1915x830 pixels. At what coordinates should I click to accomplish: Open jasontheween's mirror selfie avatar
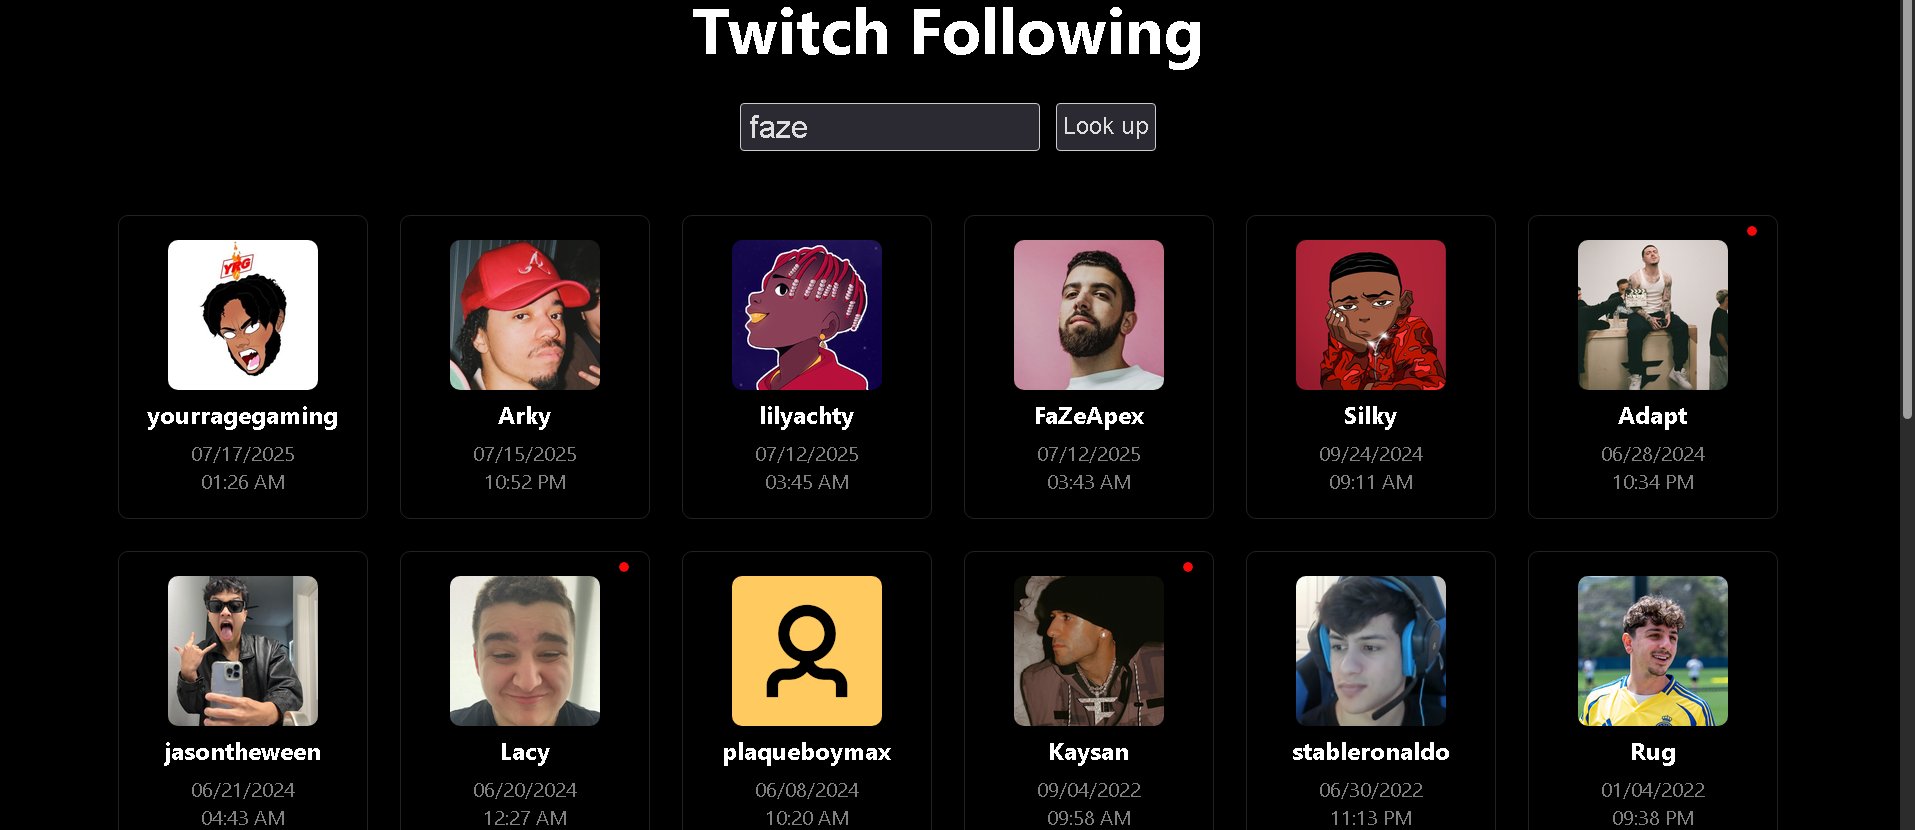(x=243, y=651)
